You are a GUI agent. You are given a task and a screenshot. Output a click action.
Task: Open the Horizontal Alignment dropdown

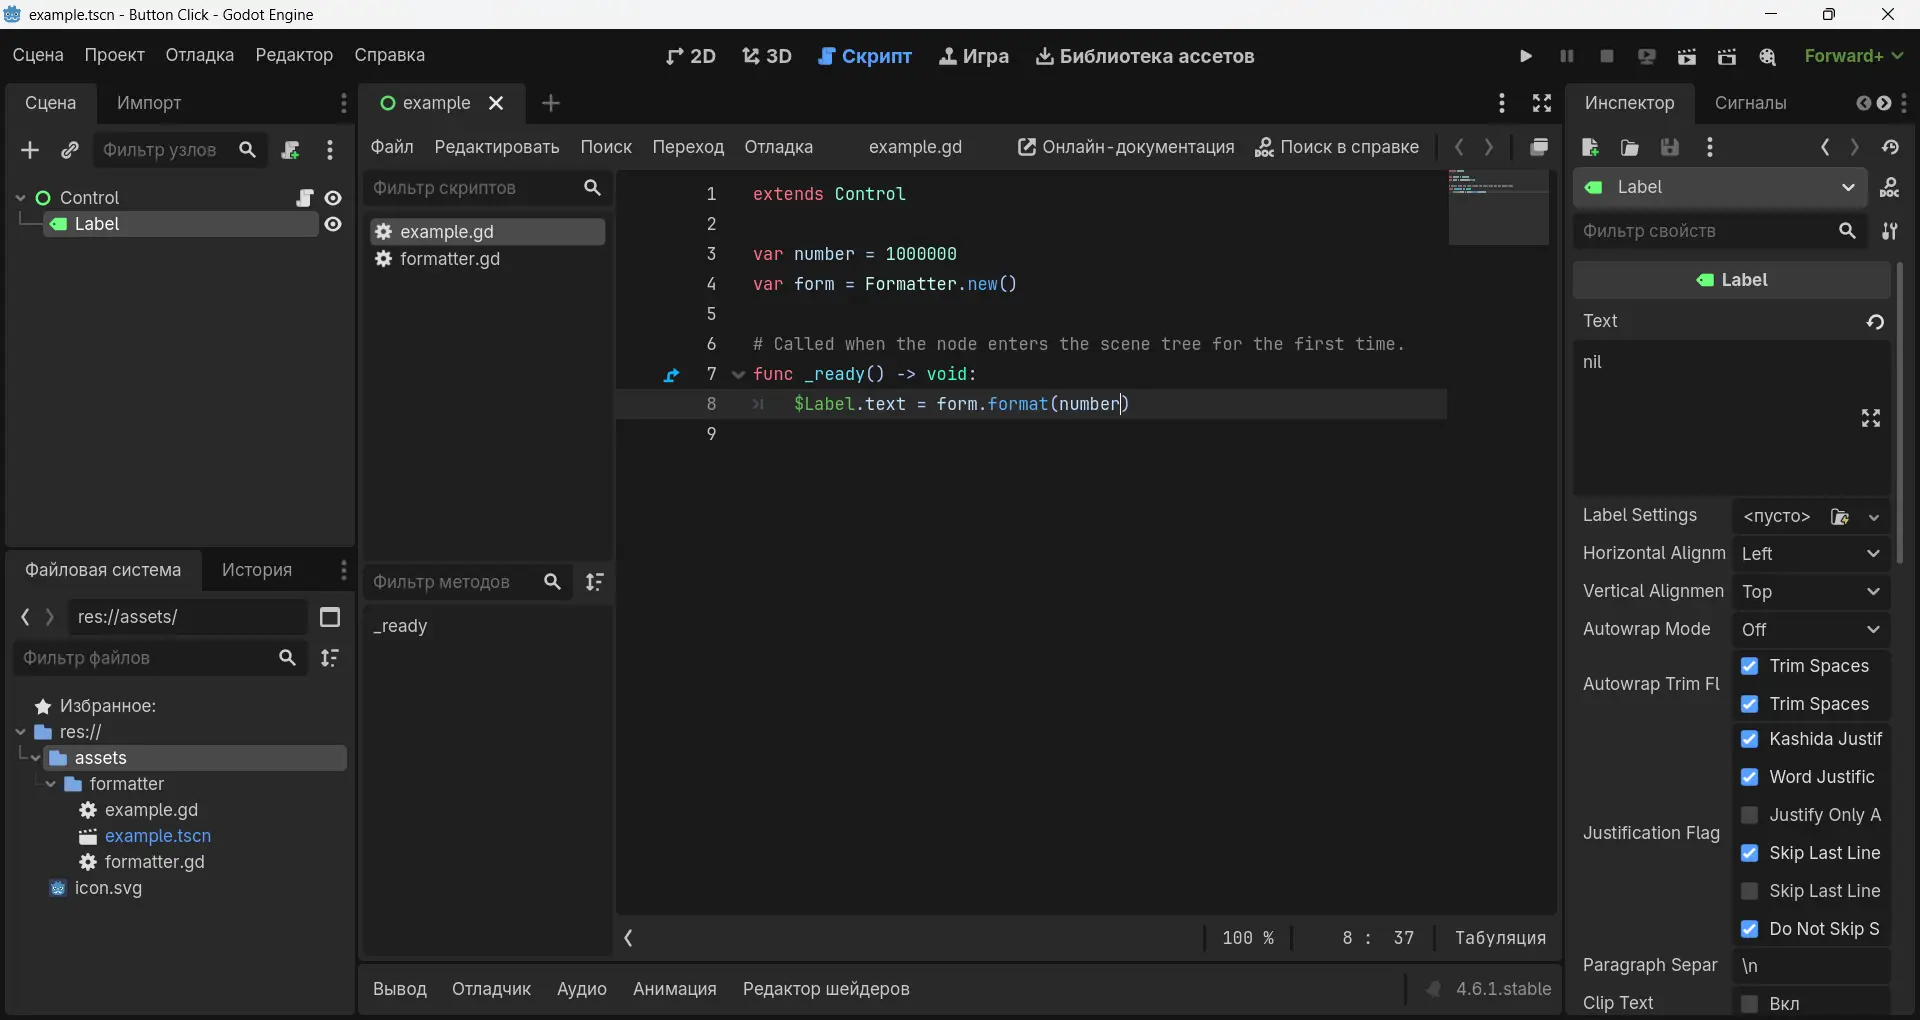pos(1810,554)
